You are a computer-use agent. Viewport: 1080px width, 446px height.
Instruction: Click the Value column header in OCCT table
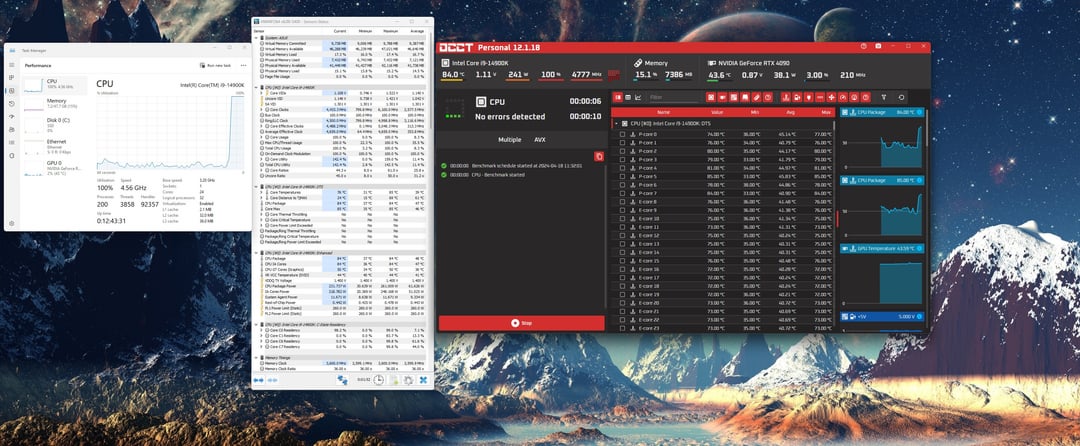click(x=717, y=112)
